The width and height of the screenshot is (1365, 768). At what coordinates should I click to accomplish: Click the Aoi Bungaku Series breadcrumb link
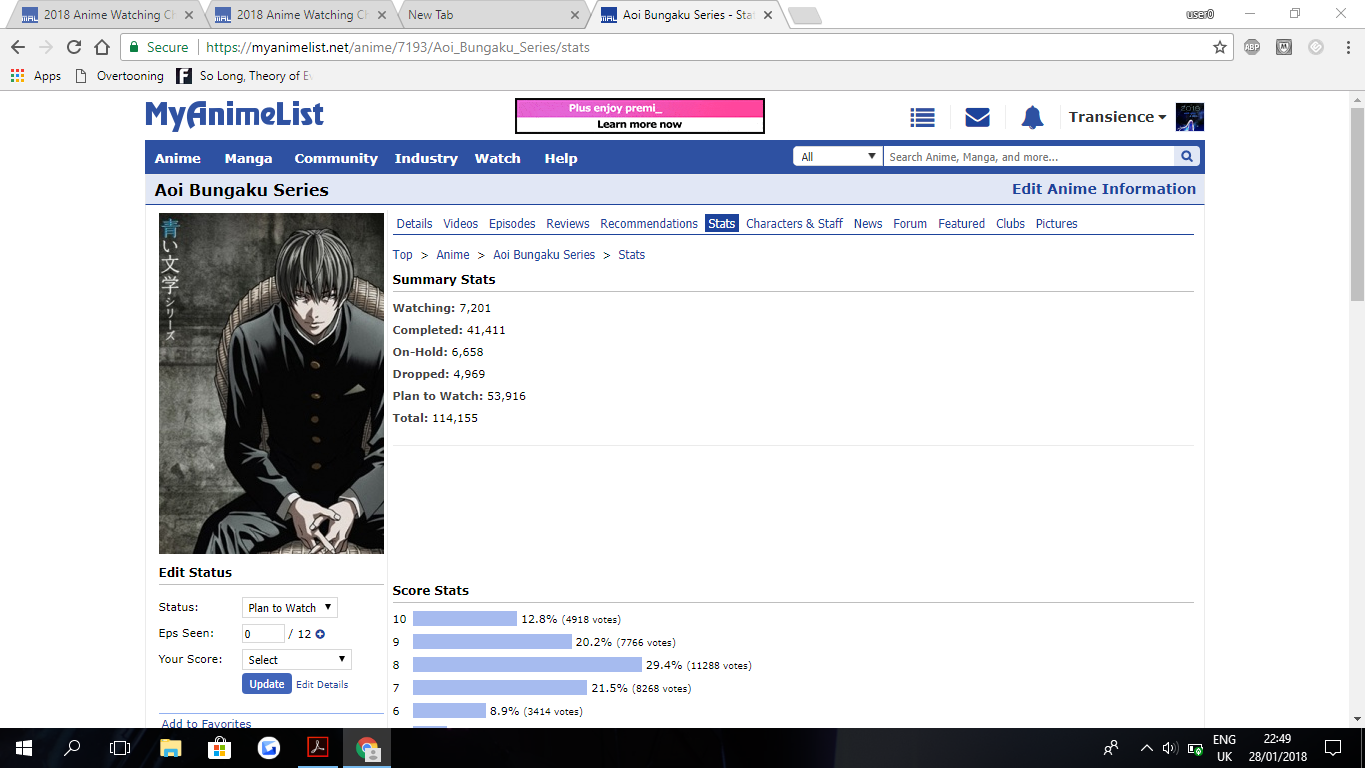pos(544,255)
